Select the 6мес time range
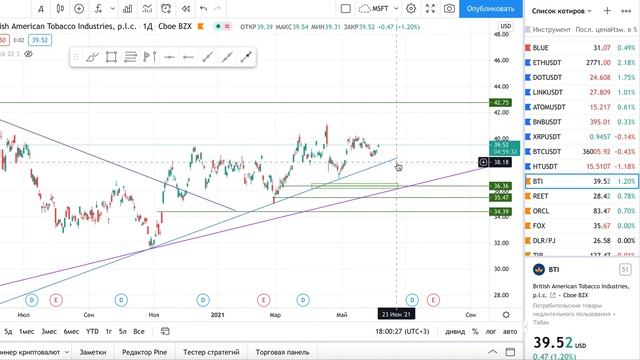The width and height of the screenshot is (640, 360). click(x=71, y=331)
